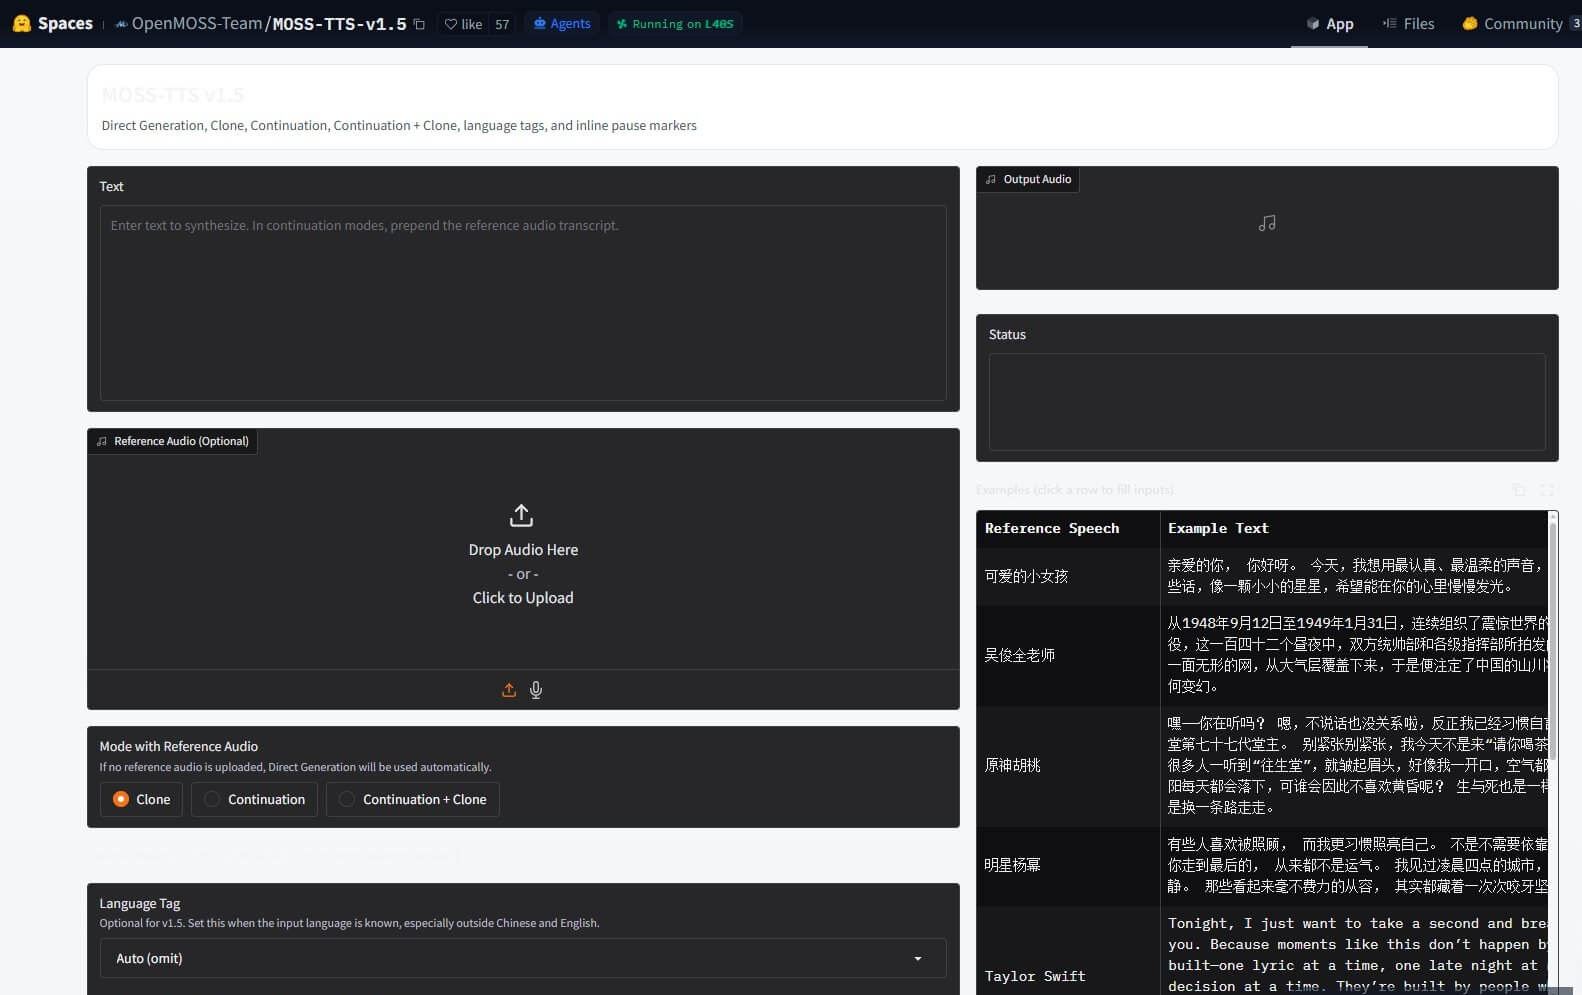Click the Language Tag dropdown arrow
1582x995 pixels.
pos(918,958)
